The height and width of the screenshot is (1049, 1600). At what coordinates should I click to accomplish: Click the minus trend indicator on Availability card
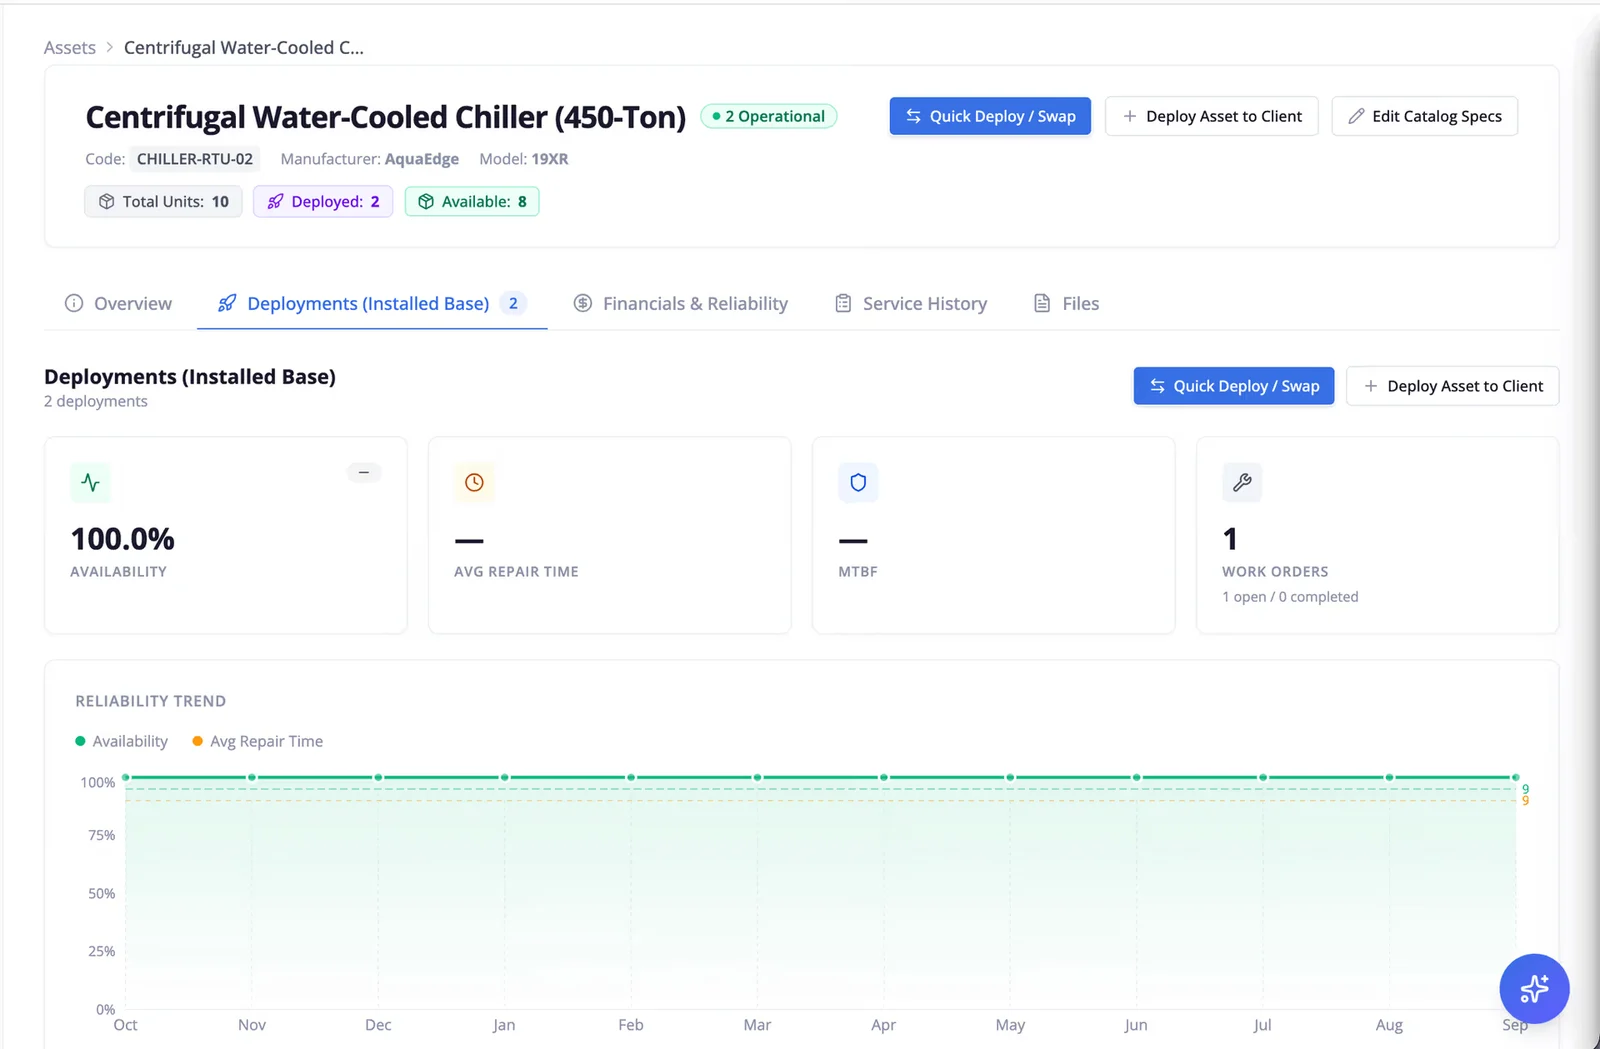click(x=364, y=472)
